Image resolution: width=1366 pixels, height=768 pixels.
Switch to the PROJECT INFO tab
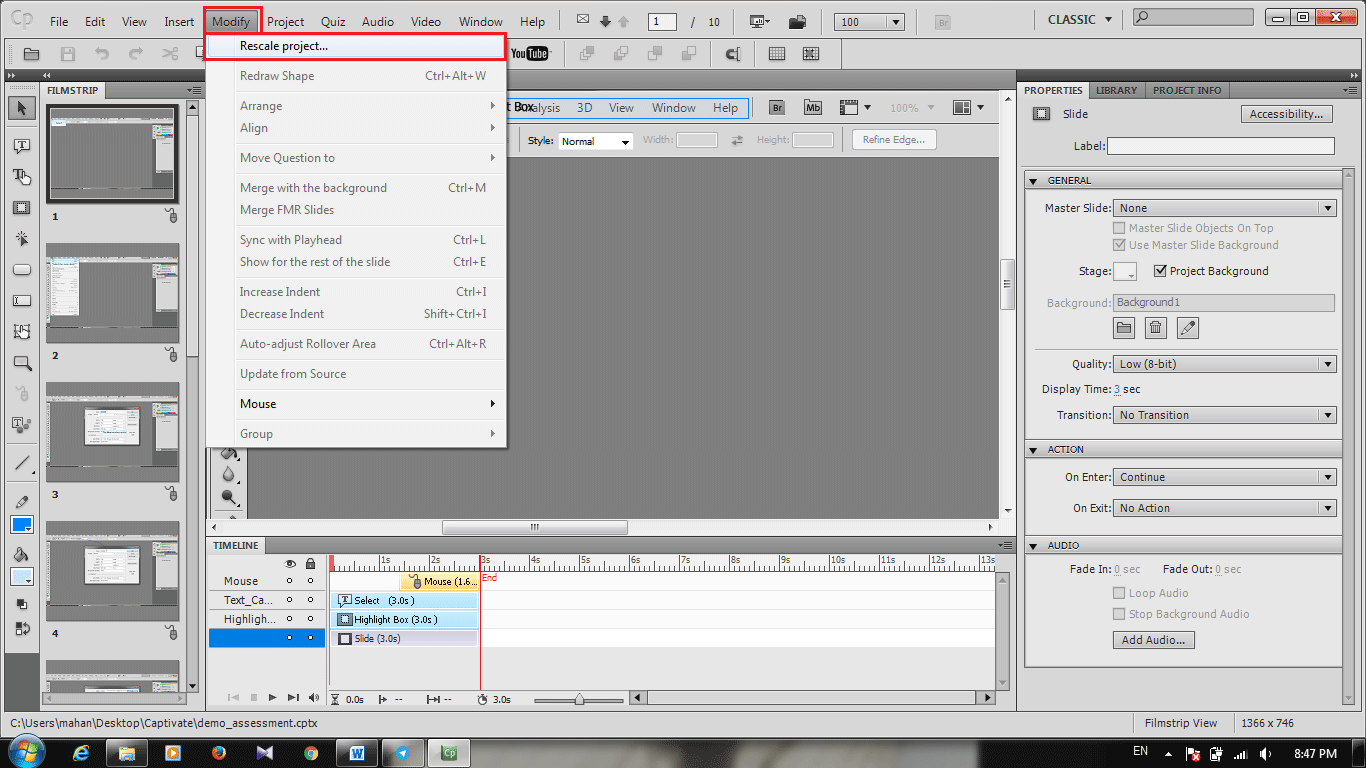pos(1187,90)
